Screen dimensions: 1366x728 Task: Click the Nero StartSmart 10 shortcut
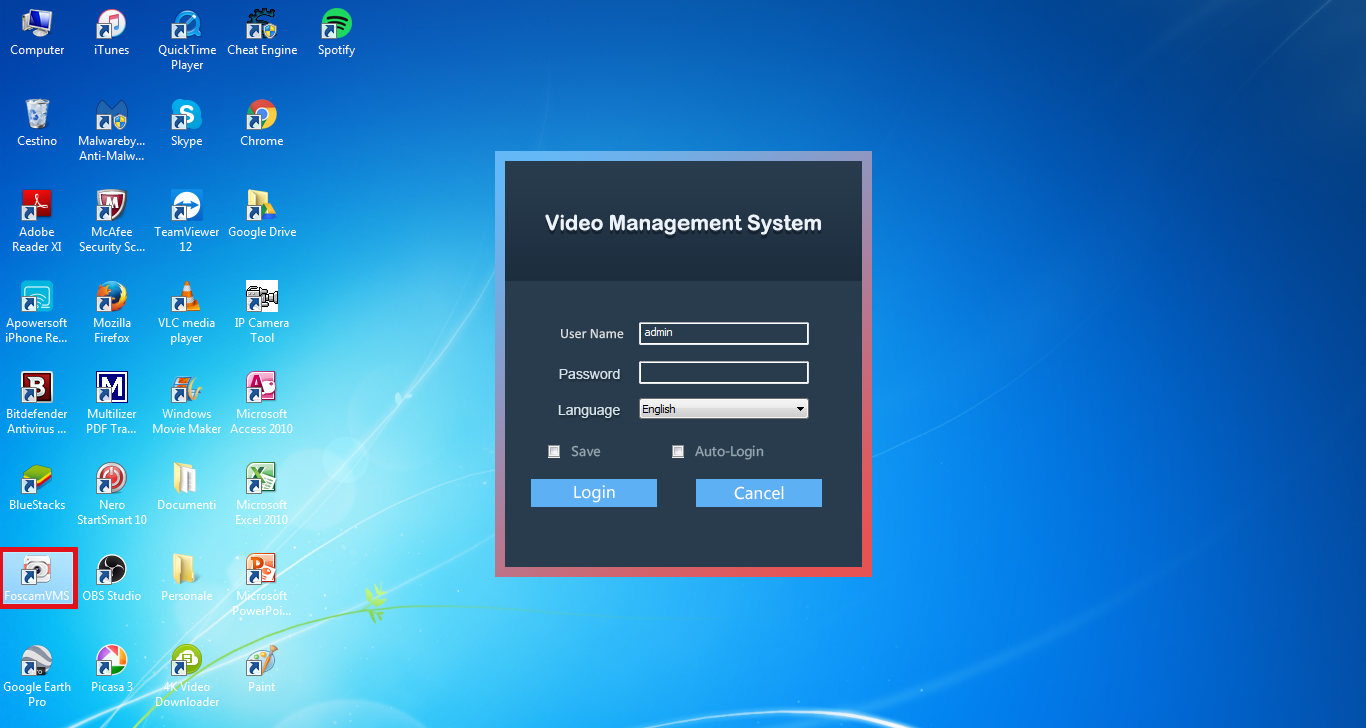coord(112,495)
